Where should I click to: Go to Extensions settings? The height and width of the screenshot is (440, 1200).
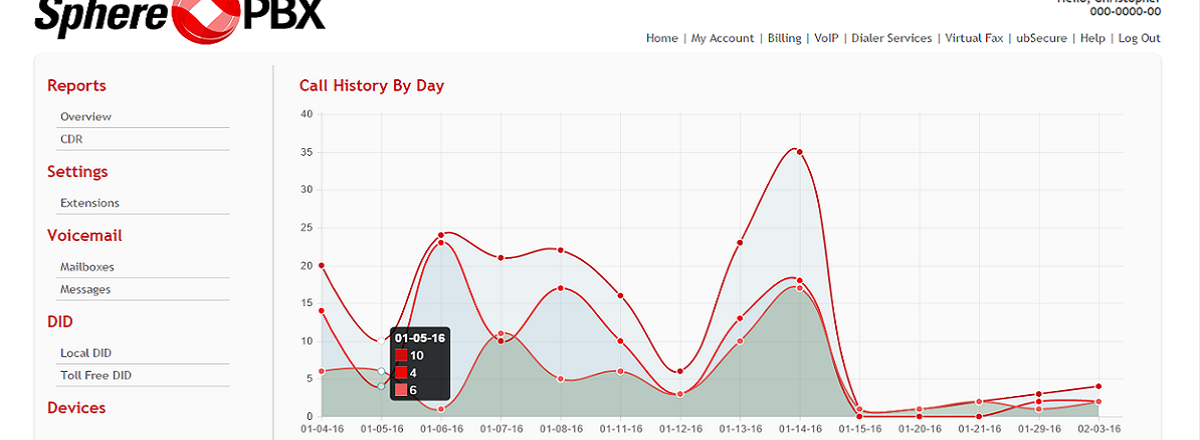[x=89, y=203]
